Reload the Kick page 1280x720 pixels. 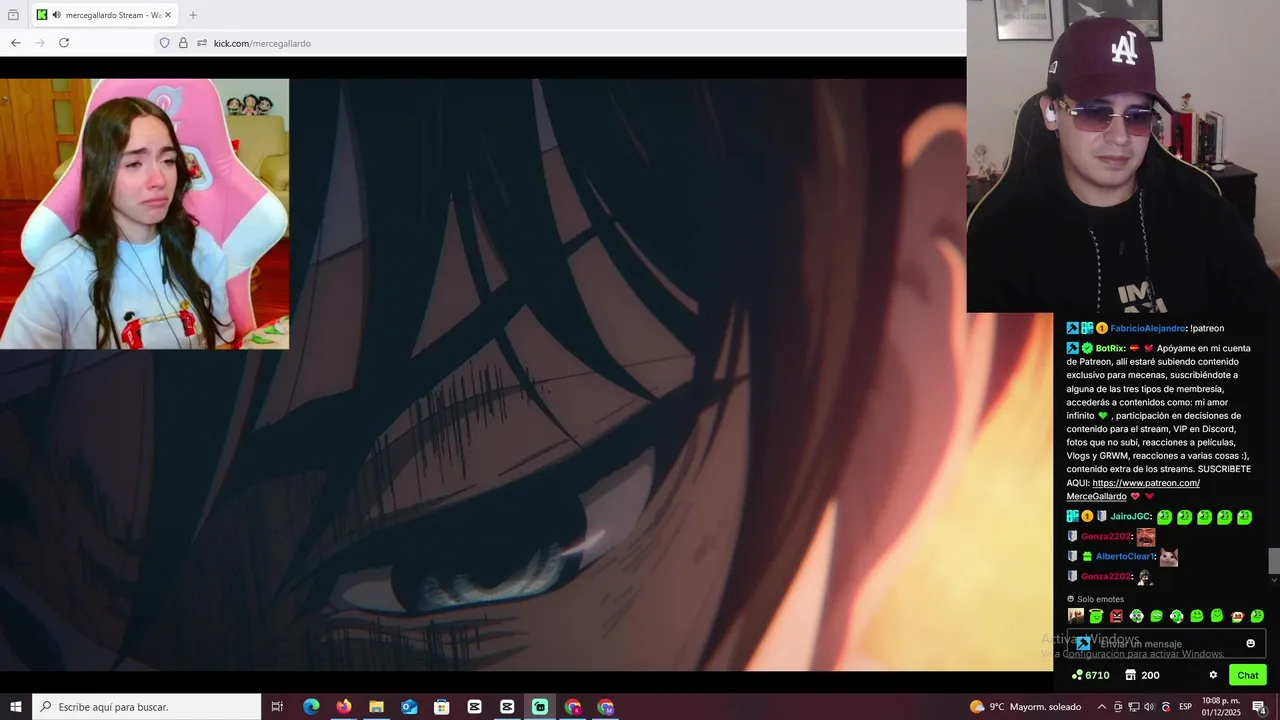(x=64, y=43)
